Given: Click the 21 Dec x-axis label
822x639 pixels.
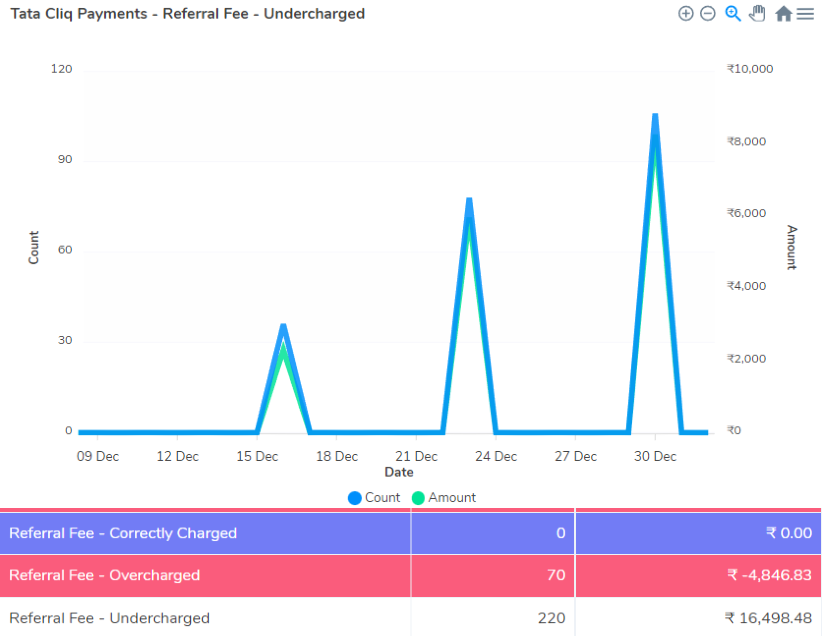Looking at the screenshot, I should tap(416, 457).
